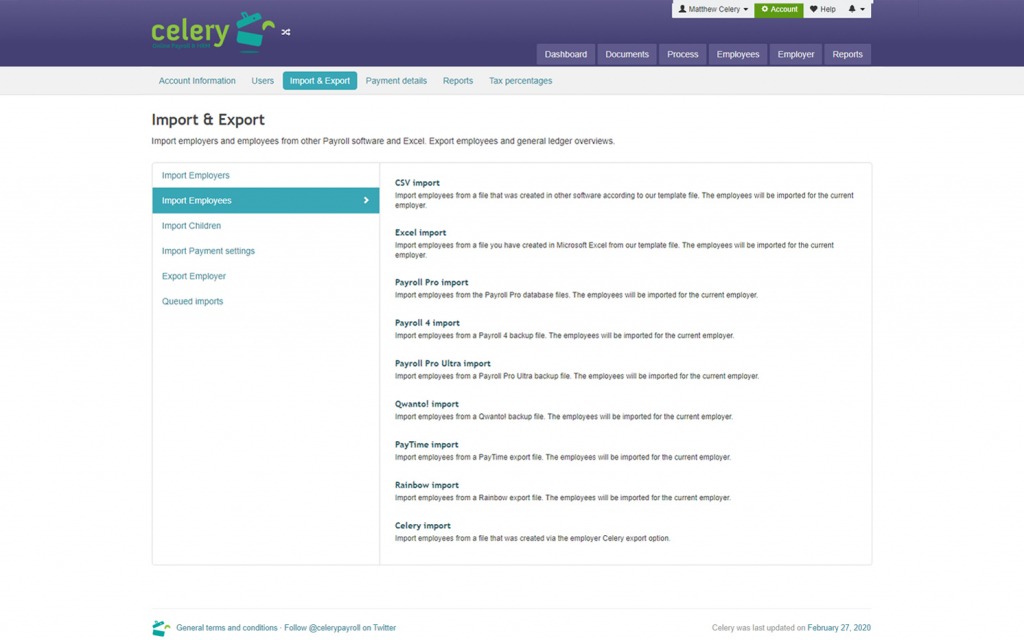Click the Import & Export page heading

coord(208,120)
